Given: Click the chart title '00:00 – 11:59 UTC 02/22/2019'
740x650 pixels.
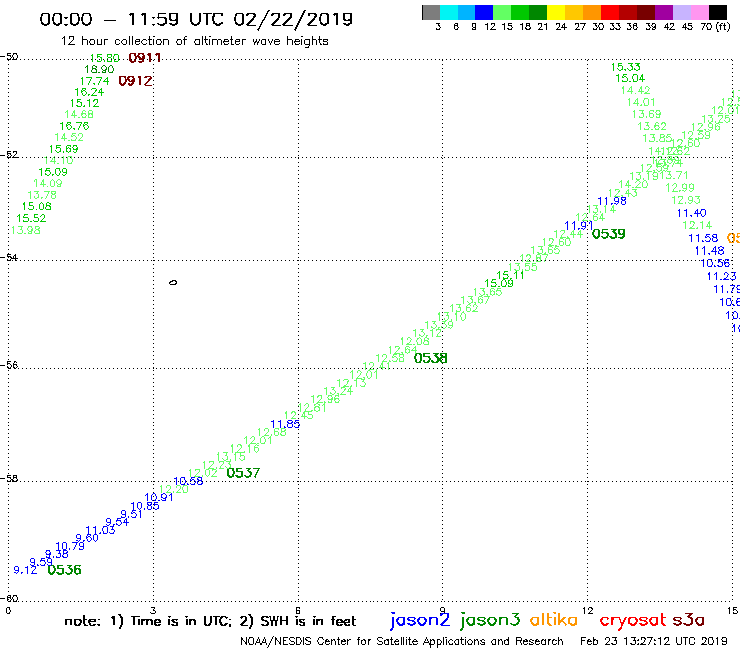Looking at the screenshot, I should click(x=196, y=19).
